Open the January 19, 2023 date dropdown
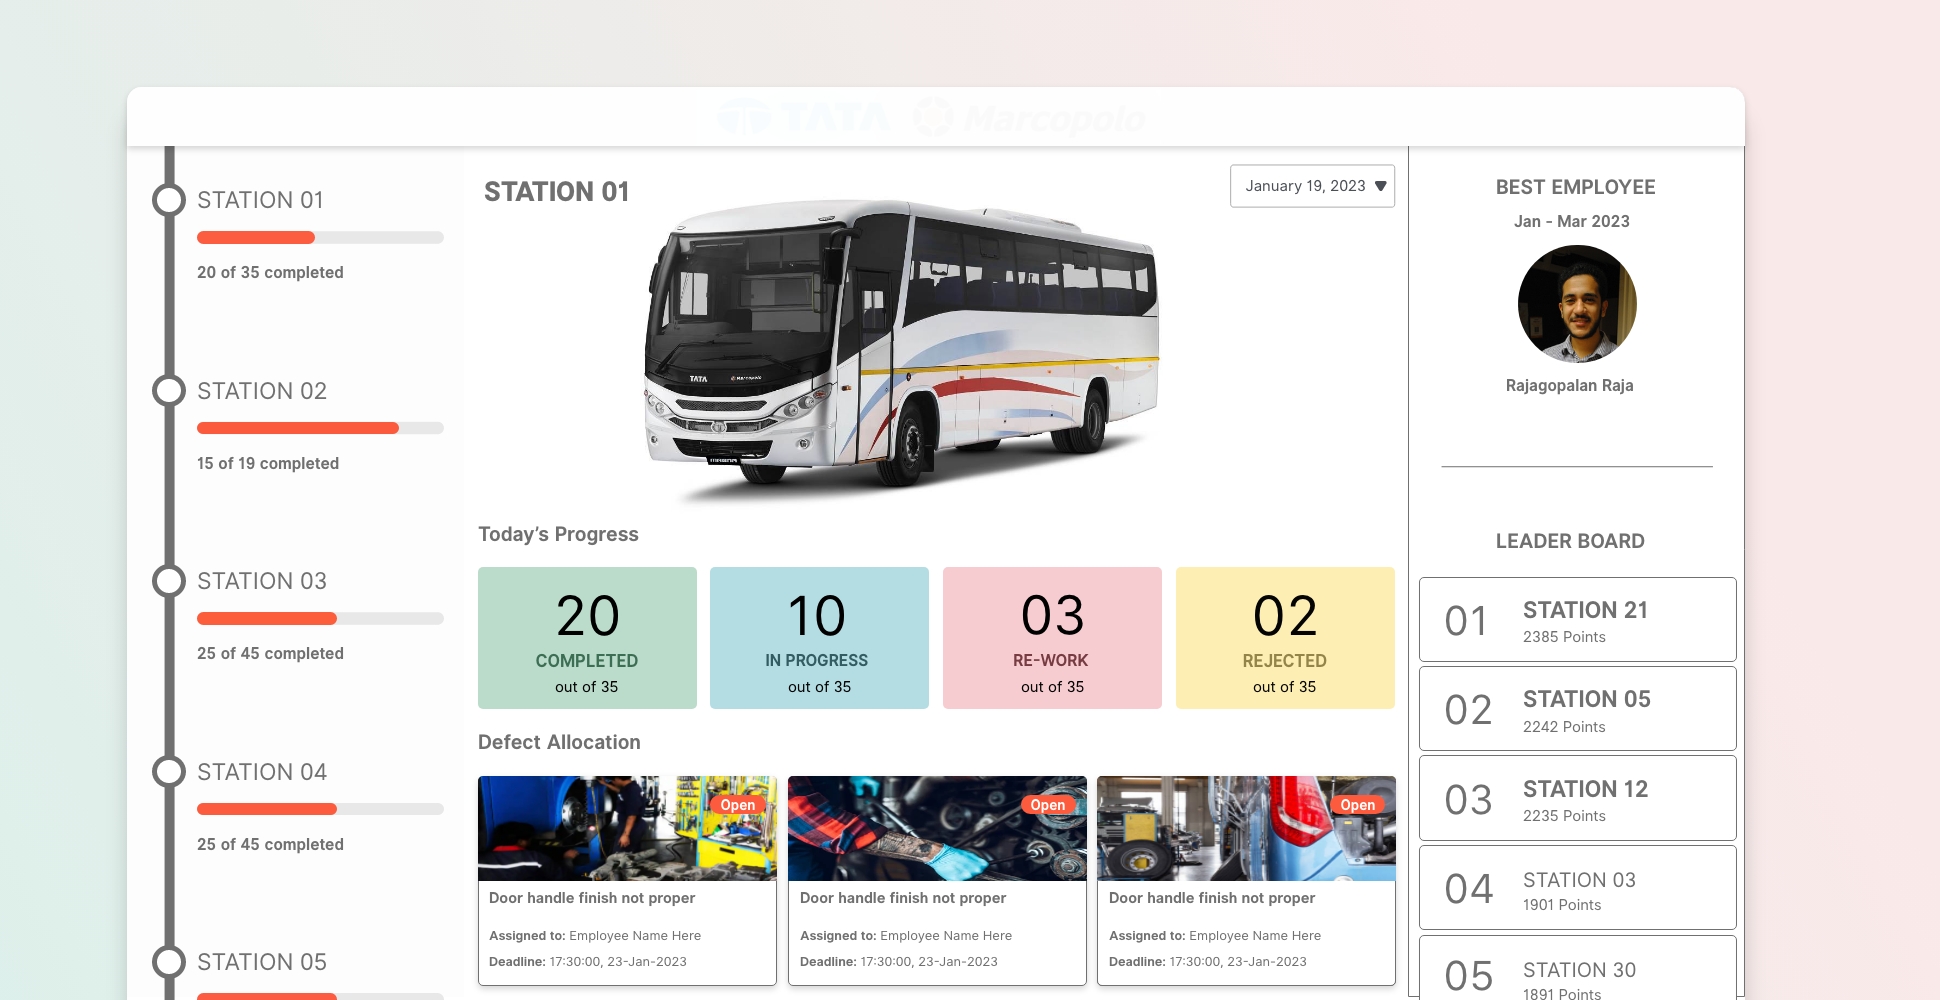The image size is (1940, 1000). point(1312,186)
